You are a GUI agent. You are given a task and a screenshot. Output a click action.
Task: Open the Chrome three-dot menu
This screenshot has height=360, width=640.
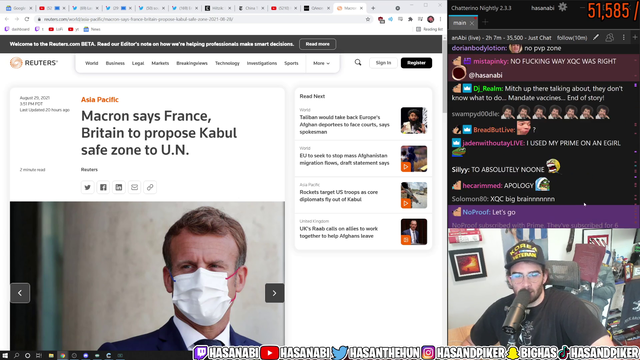[440, 19]
